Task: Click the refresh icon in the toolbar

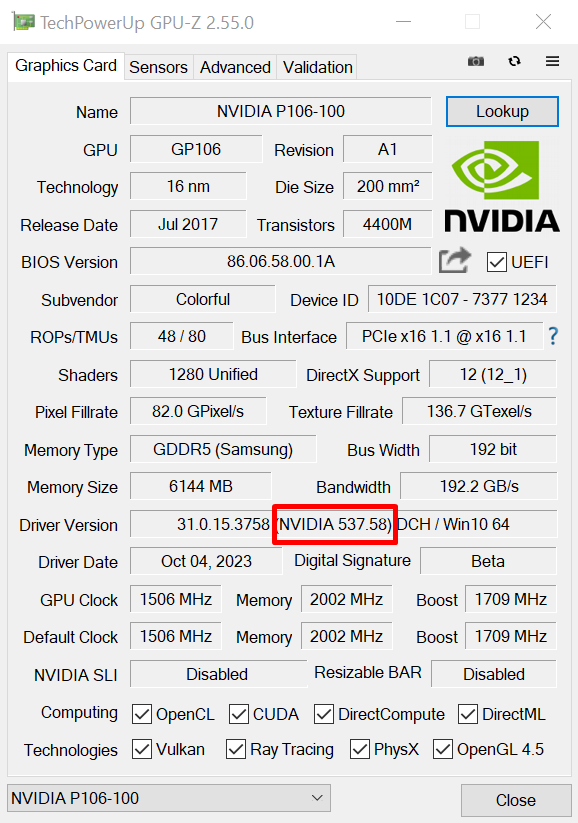Action: (x=514, y=61)
